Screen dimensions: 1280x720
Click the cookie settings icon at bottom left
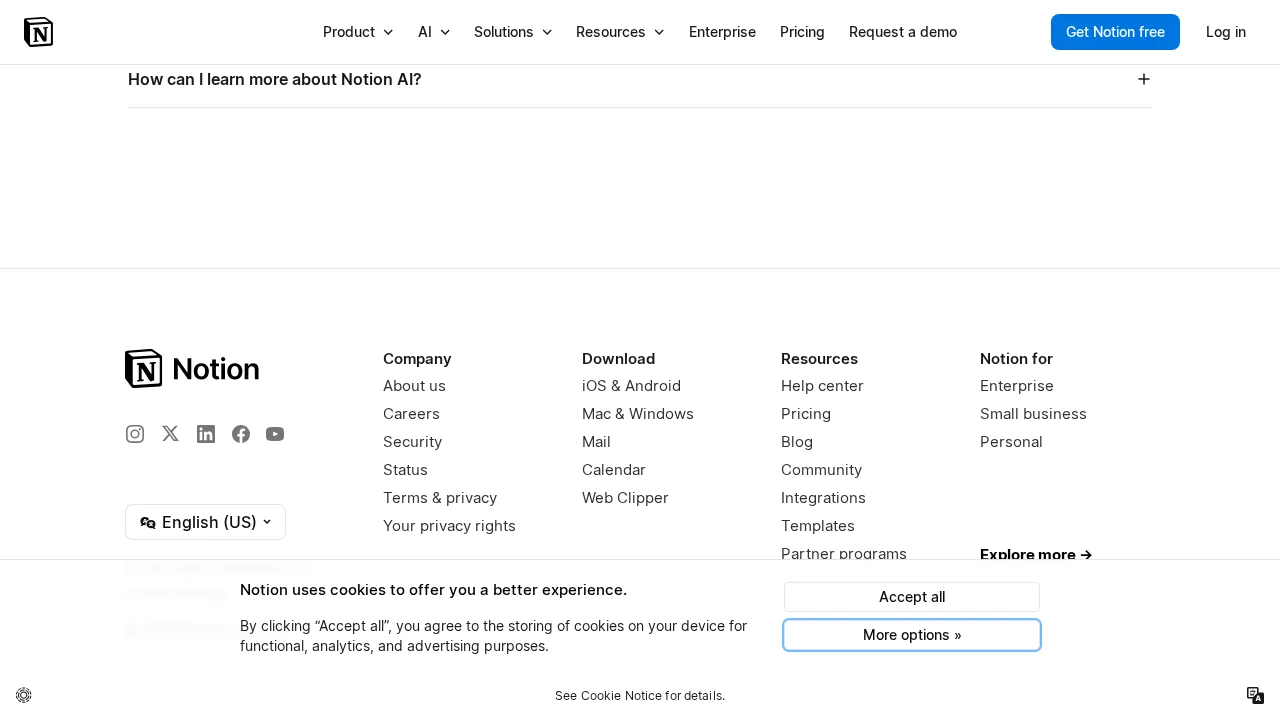[x=24, y=695]
